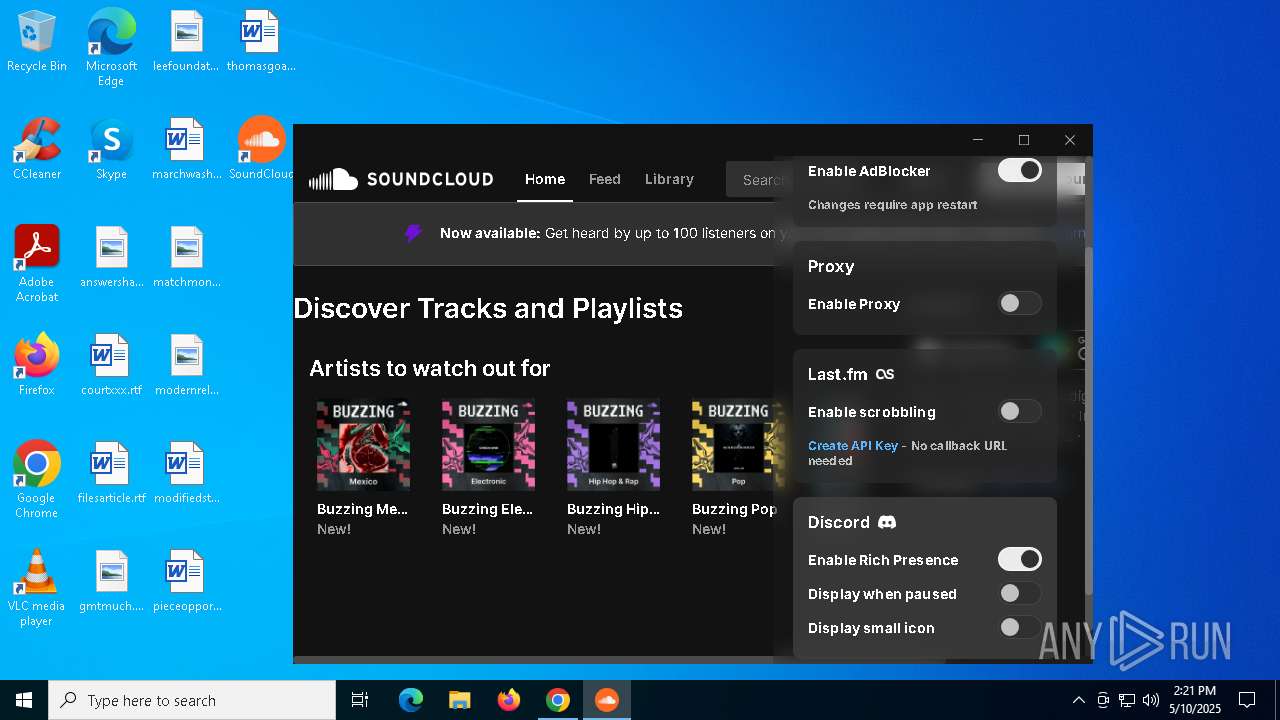
Task: Launch Chrome from the taskbar
Action: [558, 700]
